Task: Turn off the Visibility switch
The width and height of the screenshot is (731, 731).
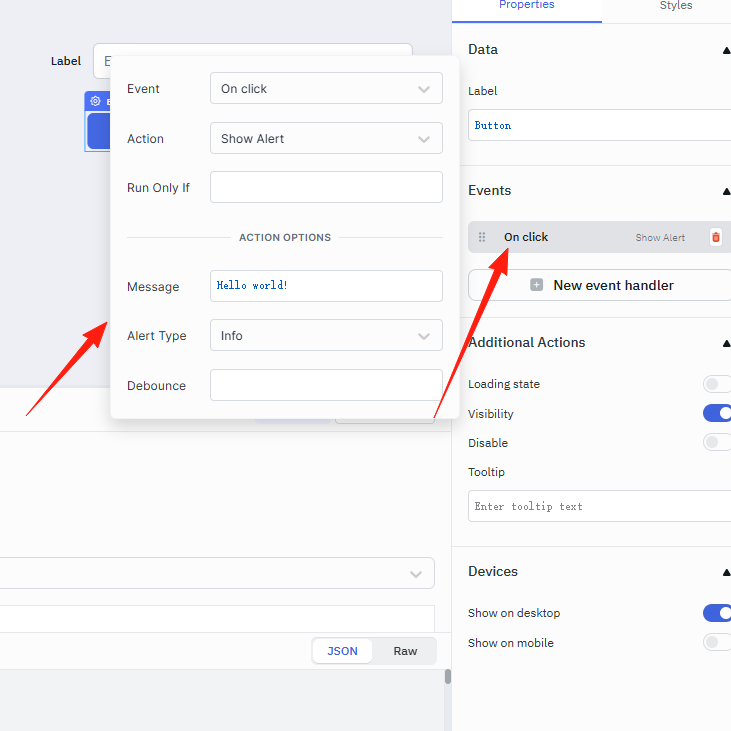Action: [x=717, y=413]
